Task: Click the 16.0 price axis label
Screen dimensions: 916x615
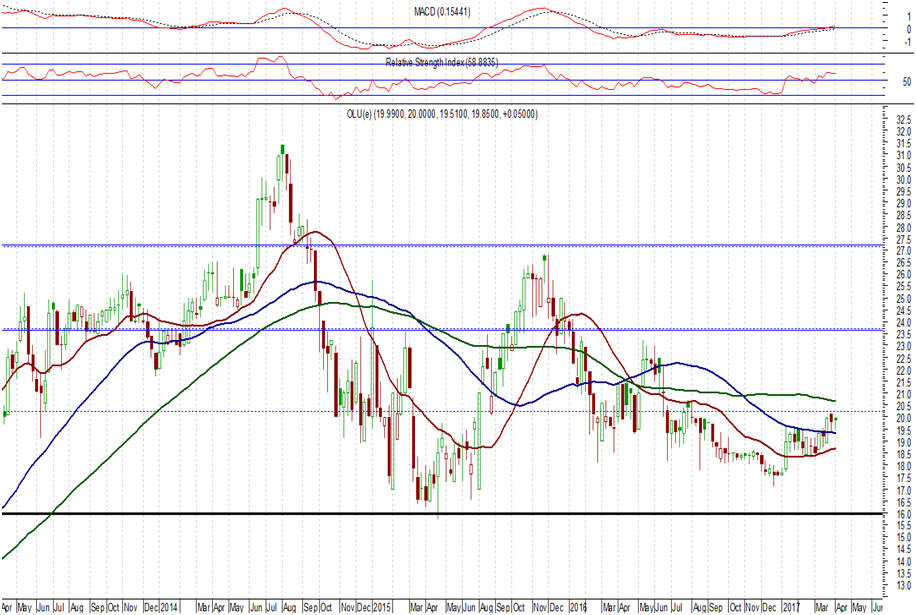Action: [x=904, y=514]
